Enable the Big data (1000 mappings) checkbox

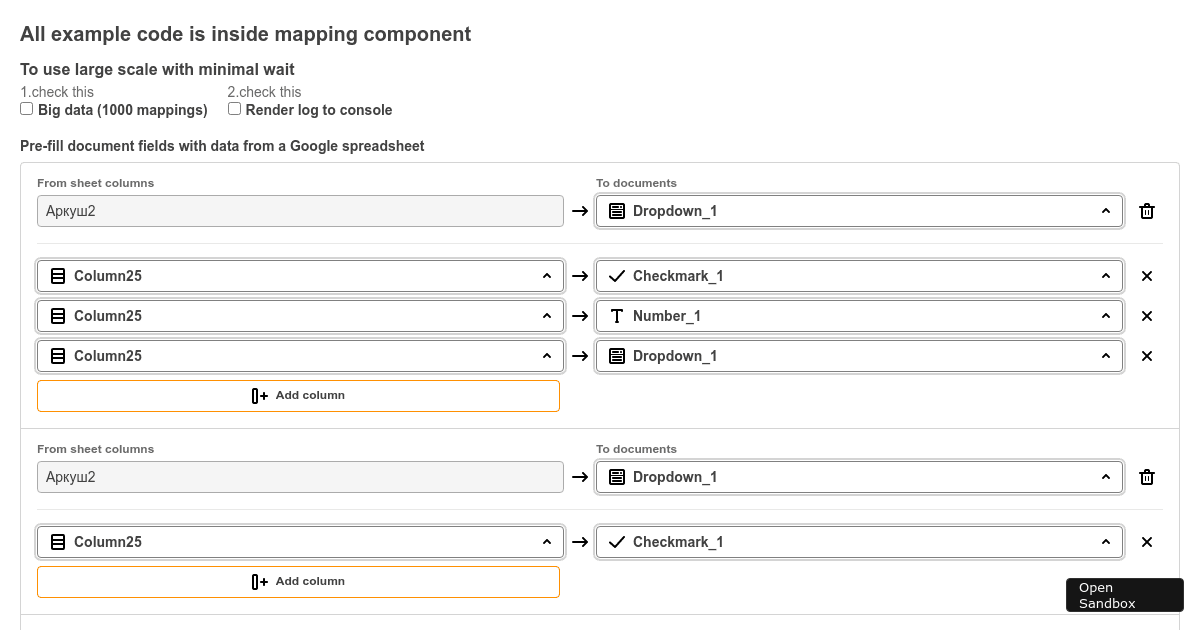pos(26,108)
